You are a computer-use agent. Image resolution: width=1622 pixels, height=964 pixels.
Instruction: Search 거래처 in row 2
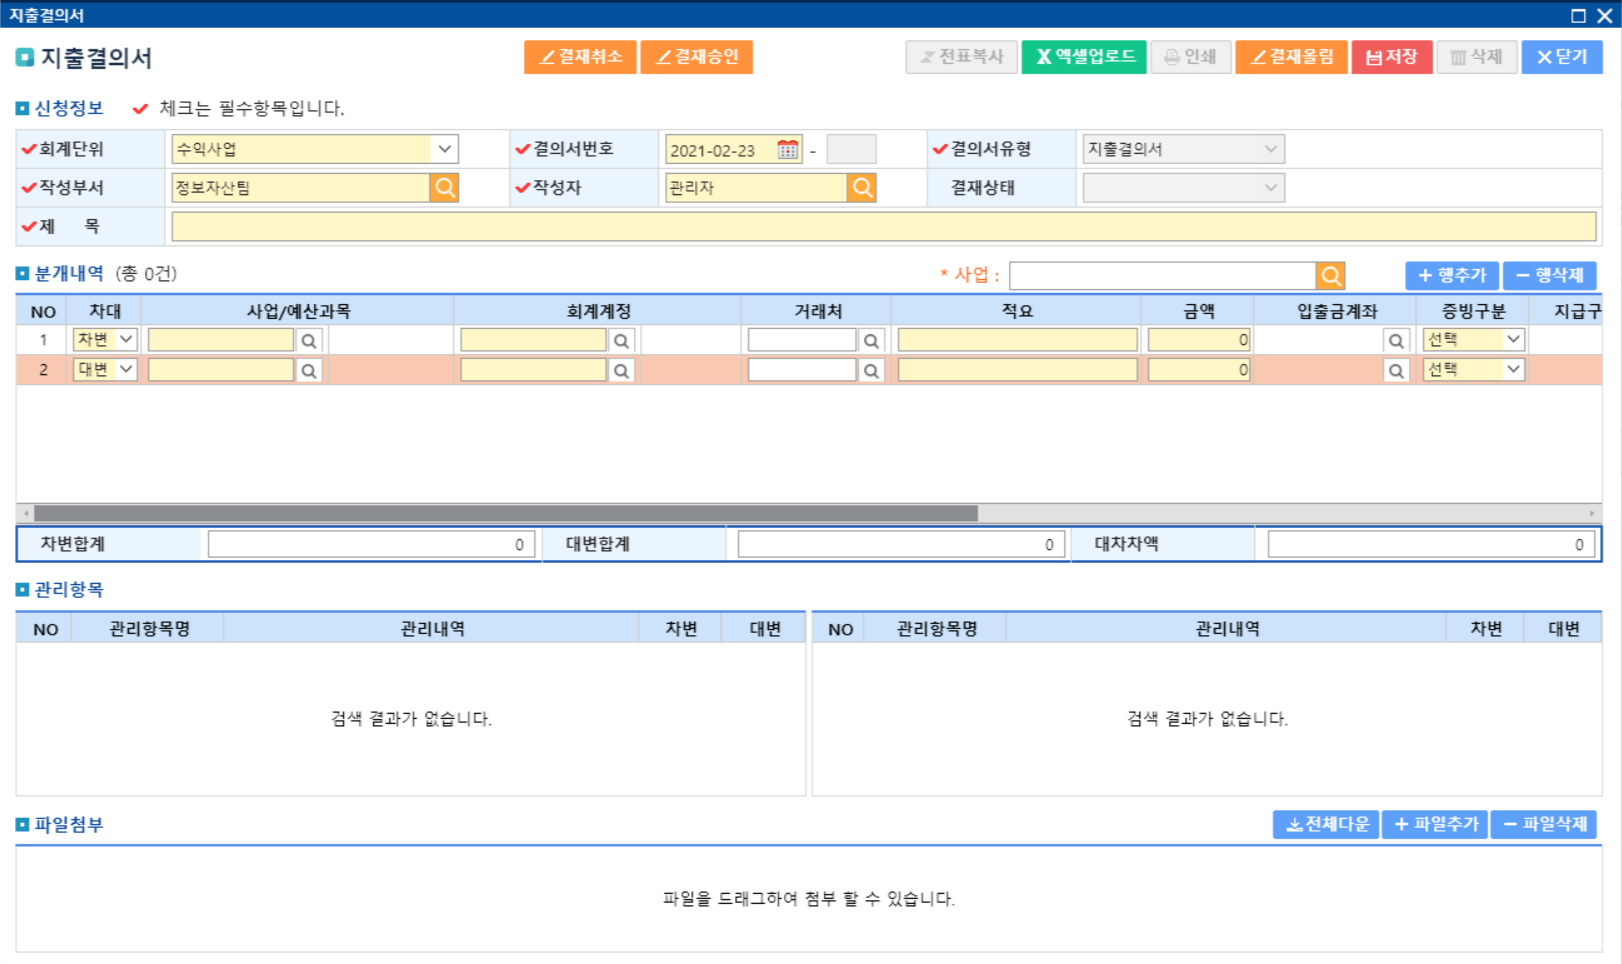click(x=871, y=371)
